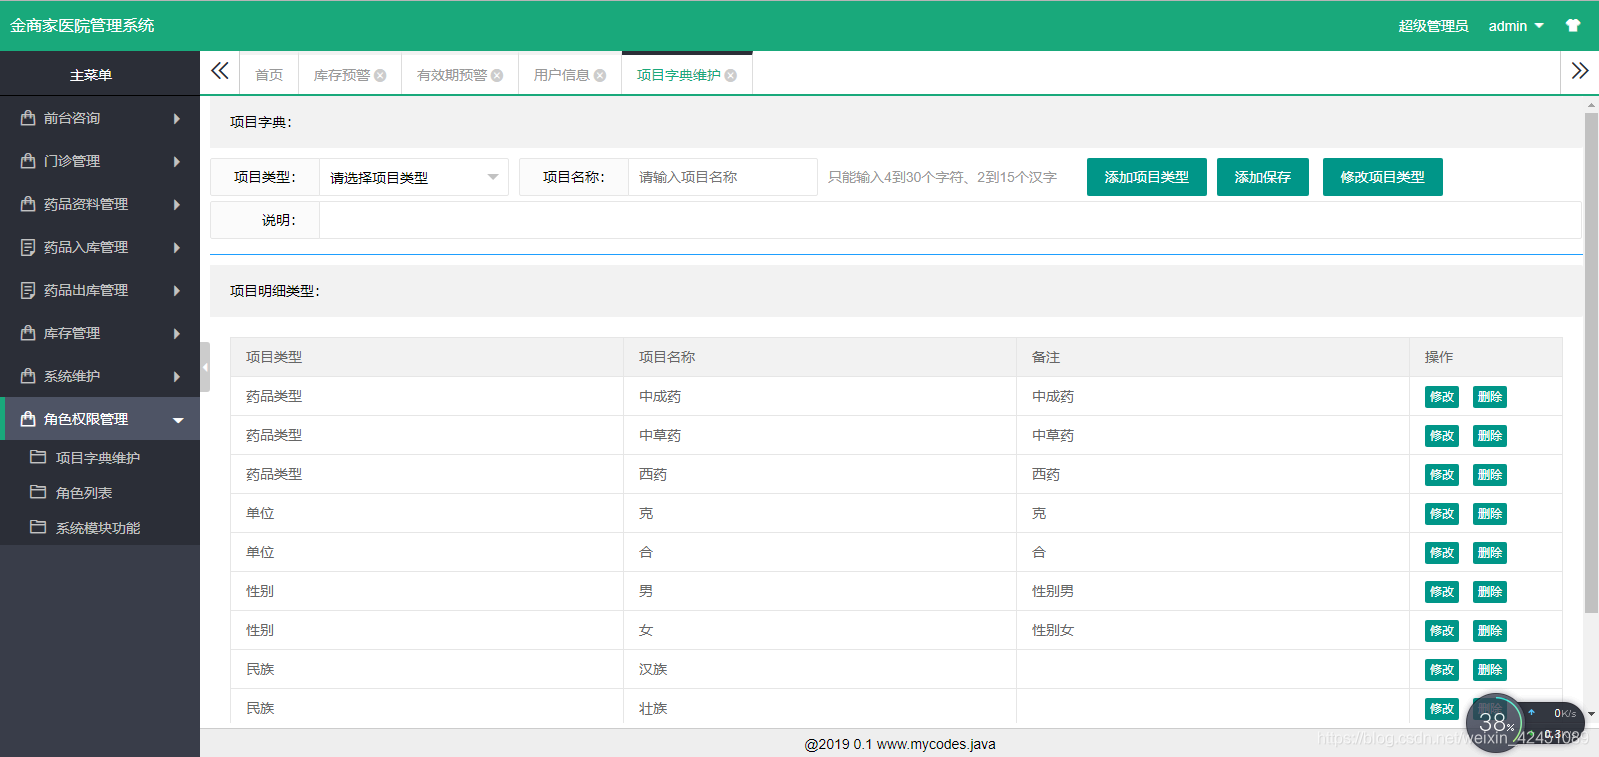Click folder icon beside 项目字典维护
Viewport: 1599px width, 757px height.
[38, 457]
